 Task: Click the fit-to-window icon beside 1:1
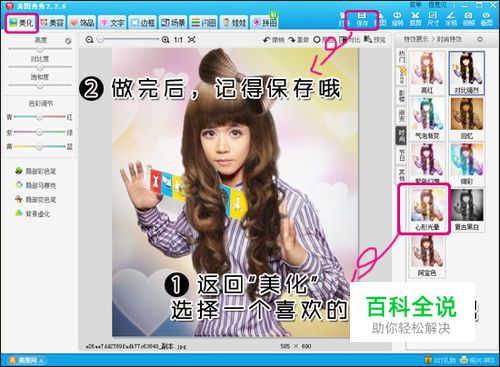click(192, 40)
